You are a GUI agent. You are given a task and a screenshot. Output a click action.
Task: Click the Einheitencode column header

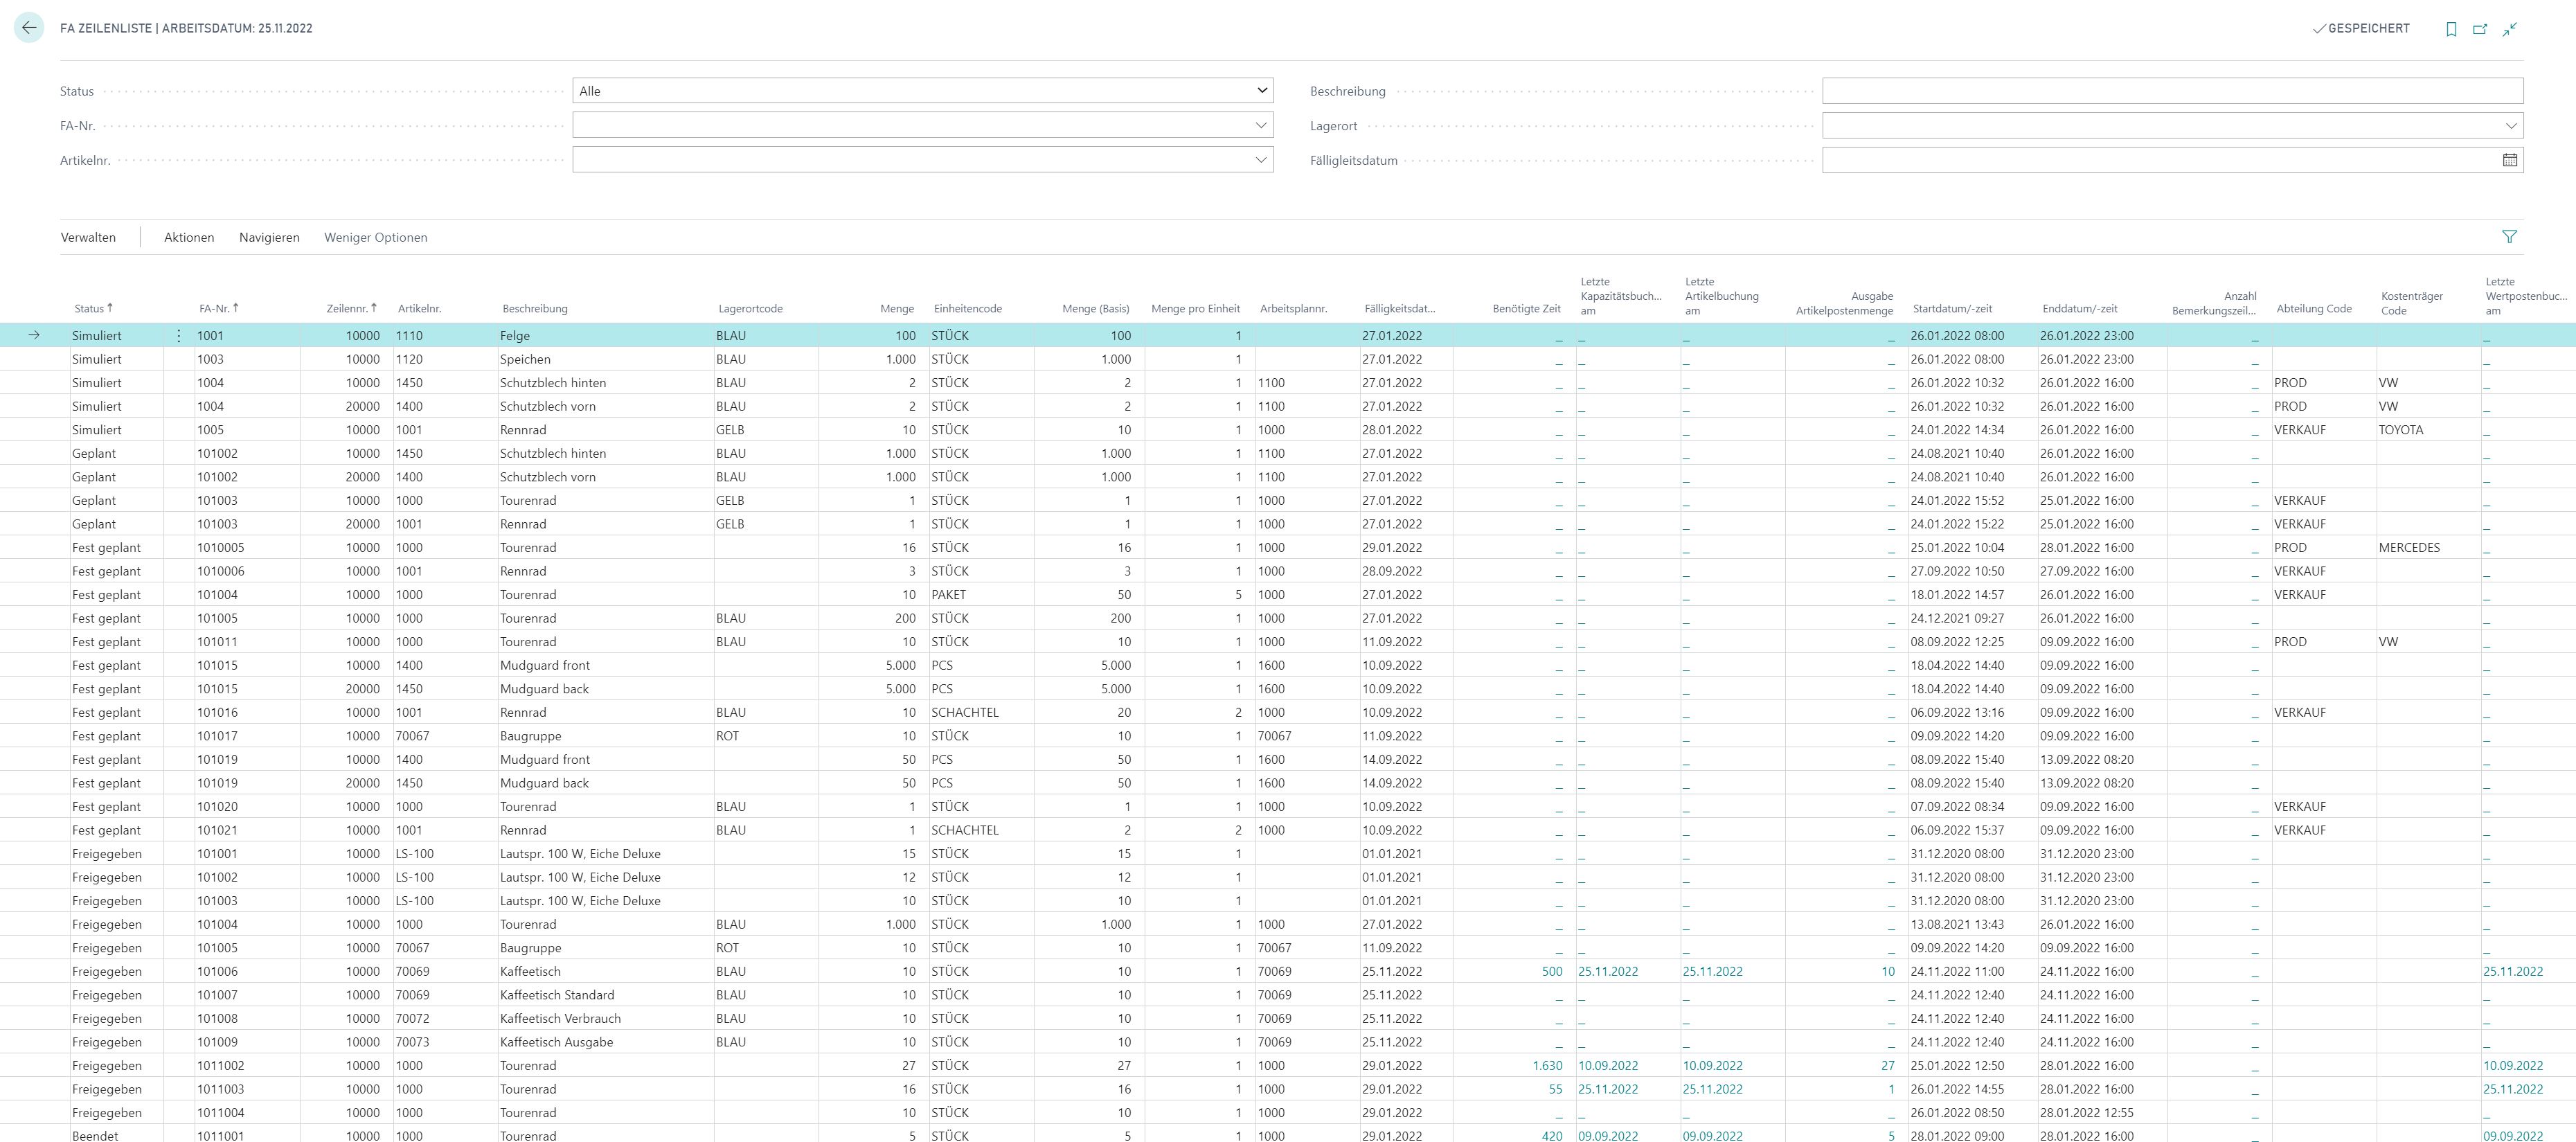click(x=967, y=309)
